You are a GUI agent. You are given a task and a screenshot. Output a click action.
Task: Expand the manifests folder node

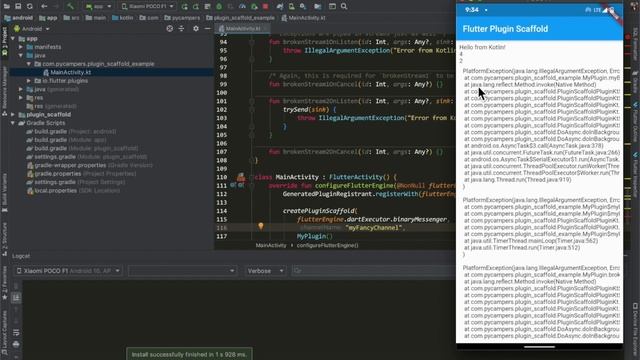click(21, 47)
